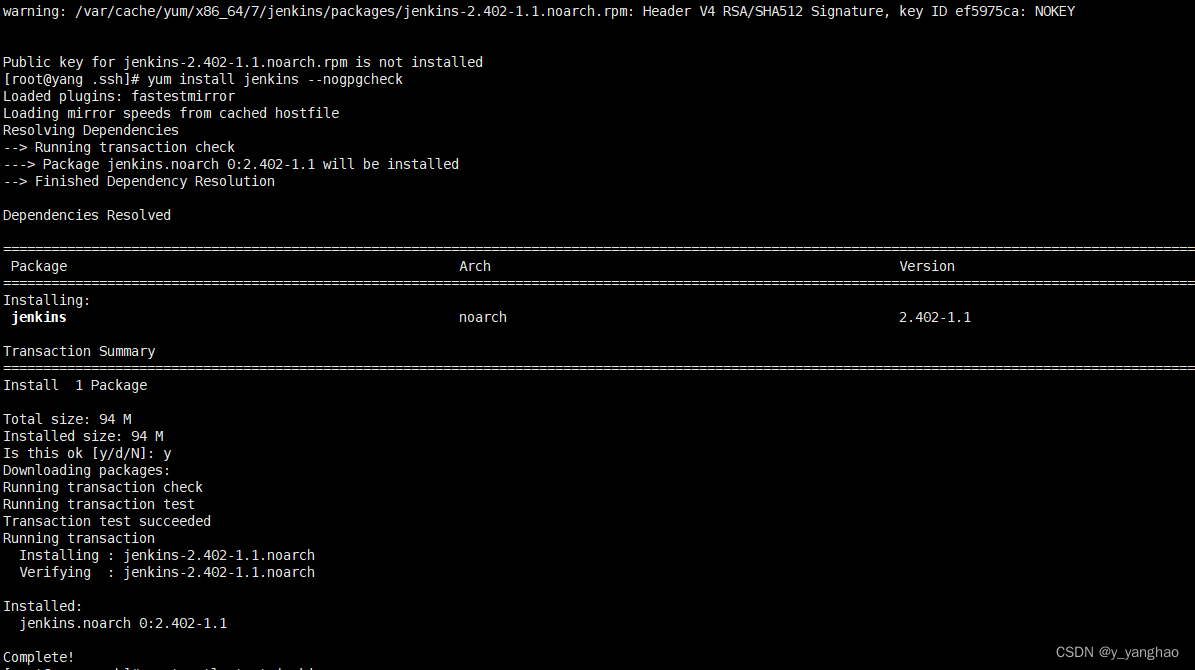Select the 'Installing:' section label
This screenshot has height=670, width=1195.
[x=46, y=300]
